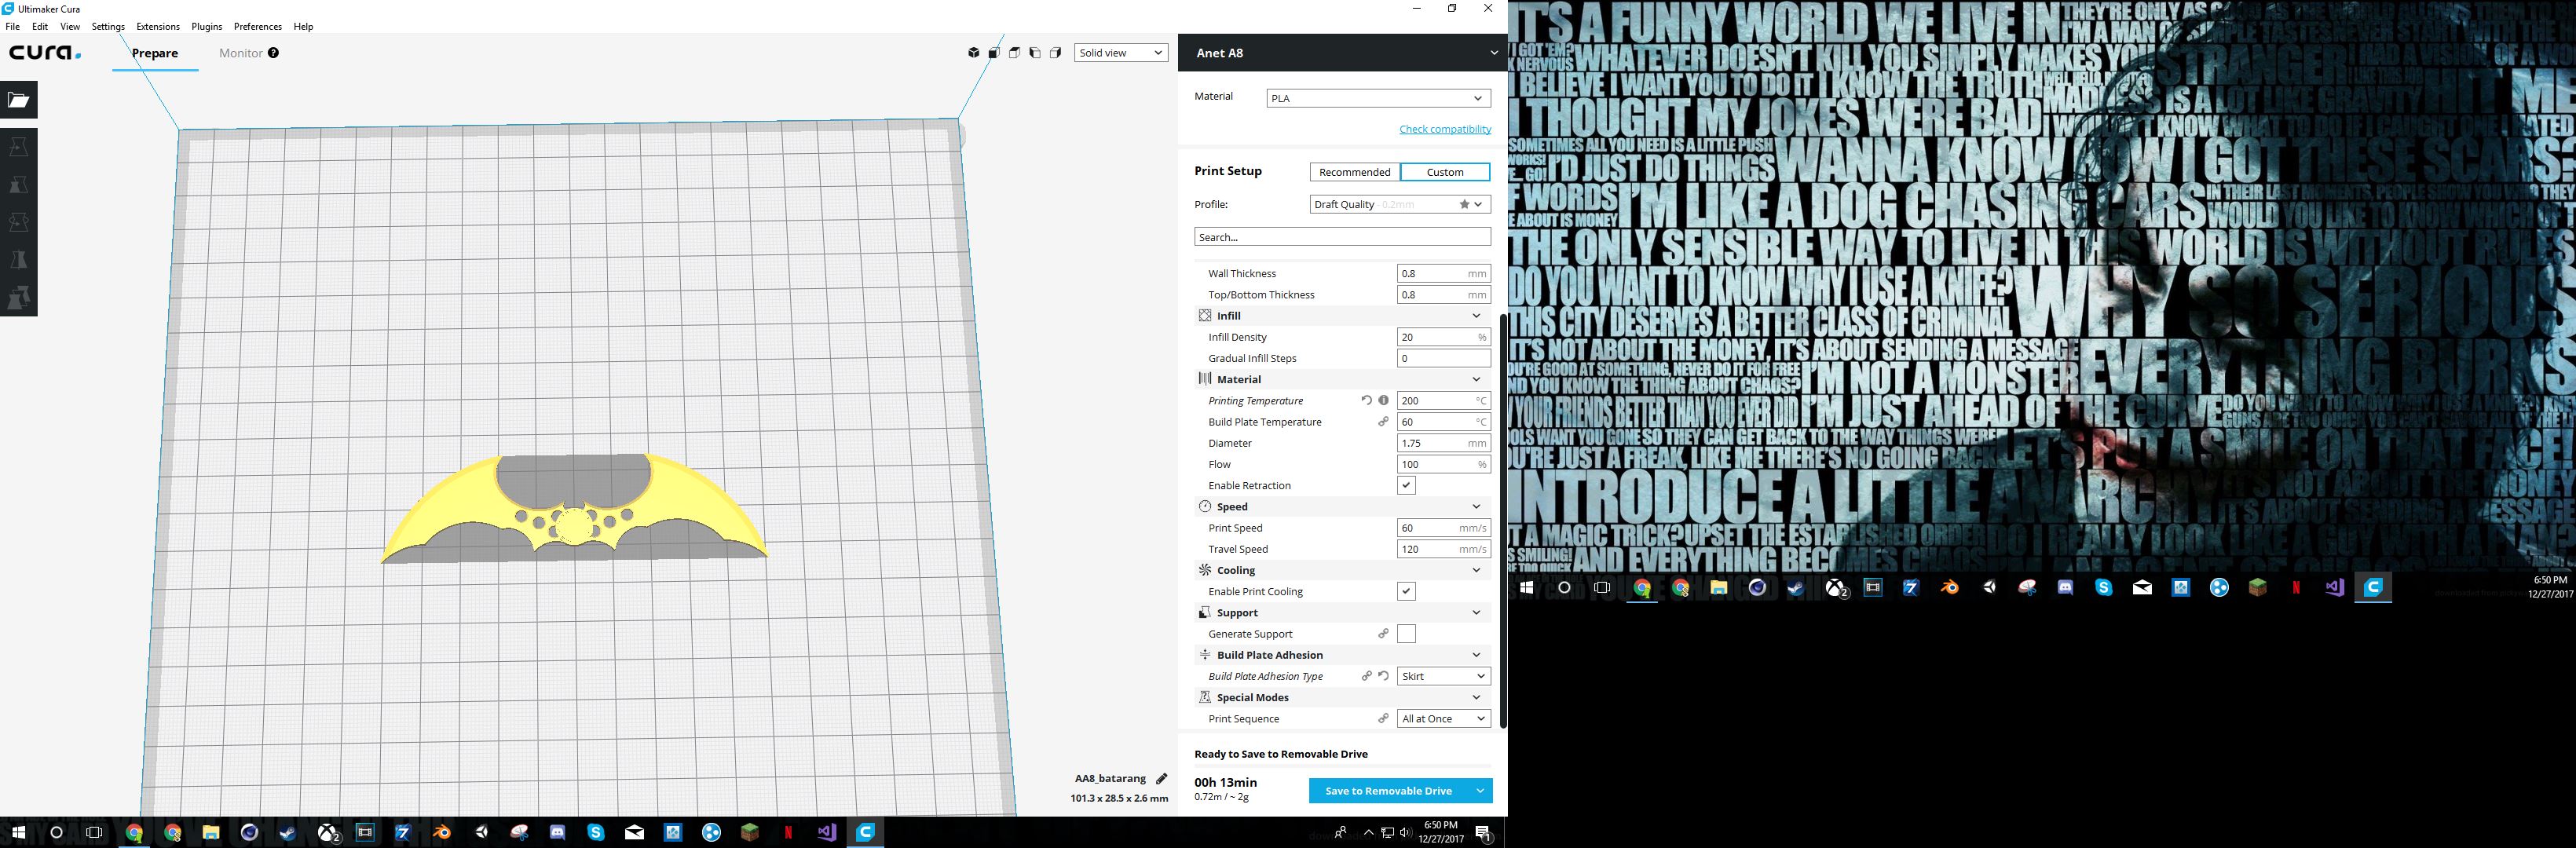Open the Extensions menu
Viewport: 2576px width, 848px height.
158,26
